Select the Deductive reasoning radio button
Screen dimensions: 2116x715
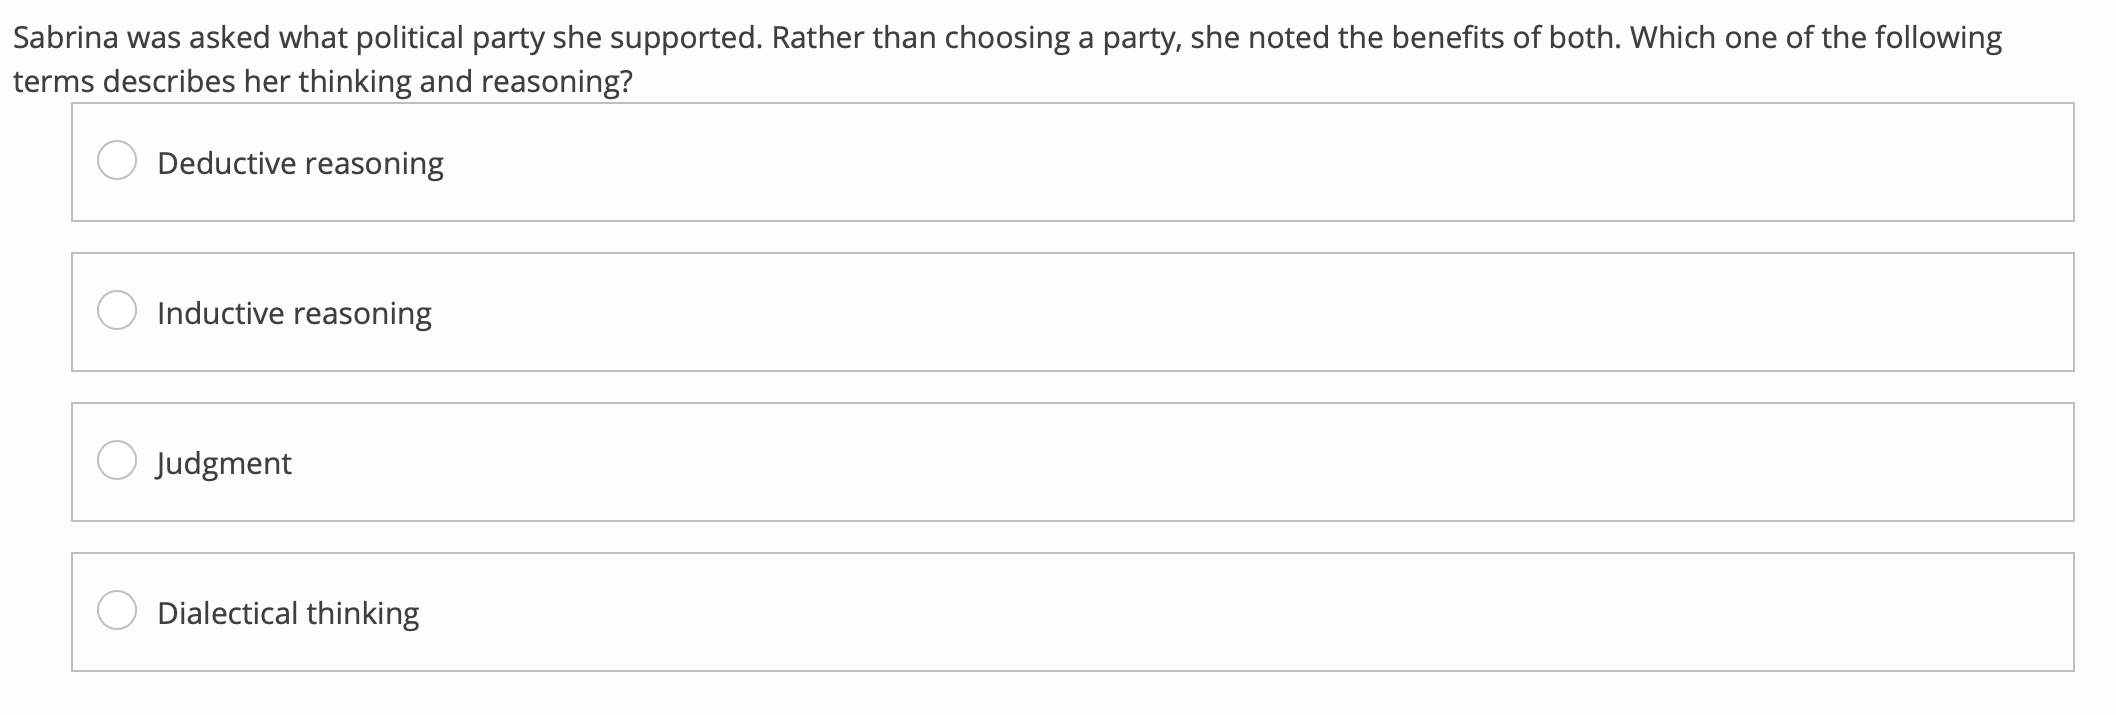(118, 160)
